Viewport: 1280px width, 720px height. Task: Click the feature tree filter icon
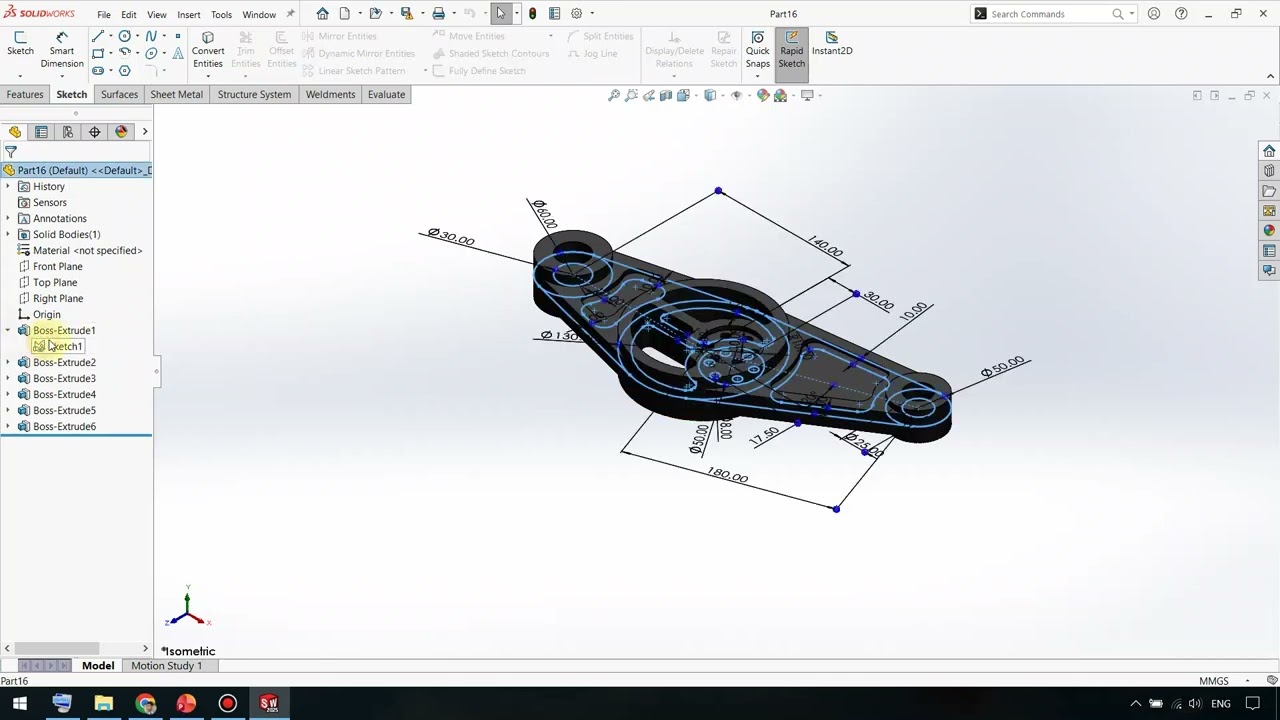point(11,152)
